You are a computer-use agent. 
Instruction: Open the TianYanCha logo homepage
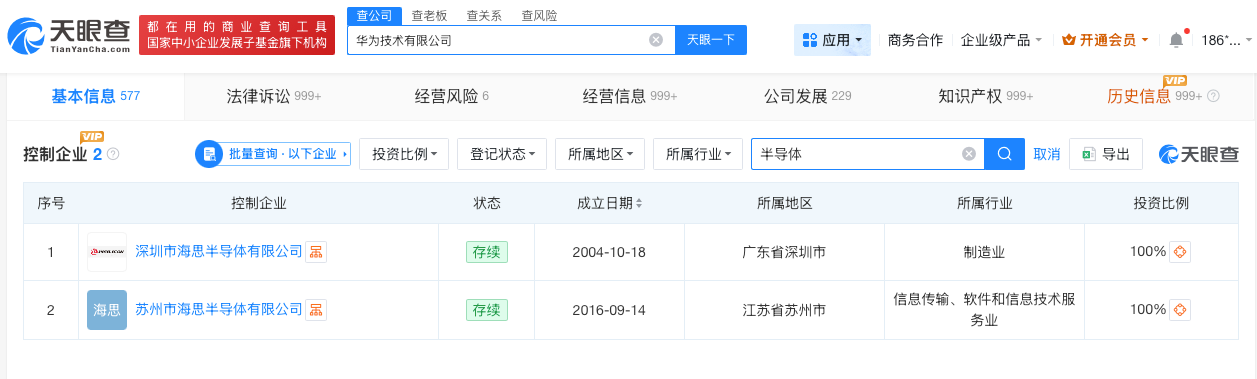[x=69, y=37]
